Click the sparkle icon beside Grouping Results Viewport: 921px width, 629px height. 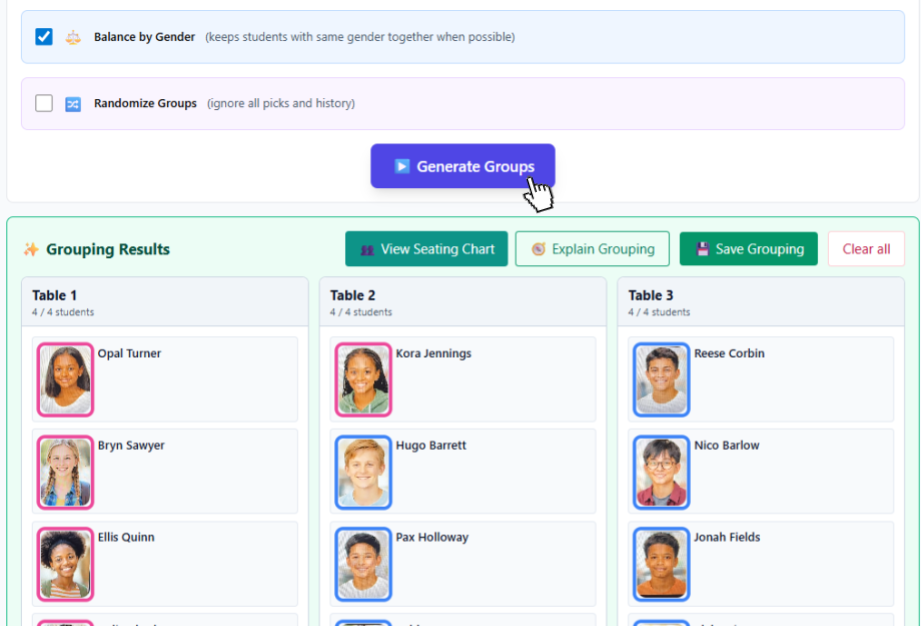(x=31, y=250)
